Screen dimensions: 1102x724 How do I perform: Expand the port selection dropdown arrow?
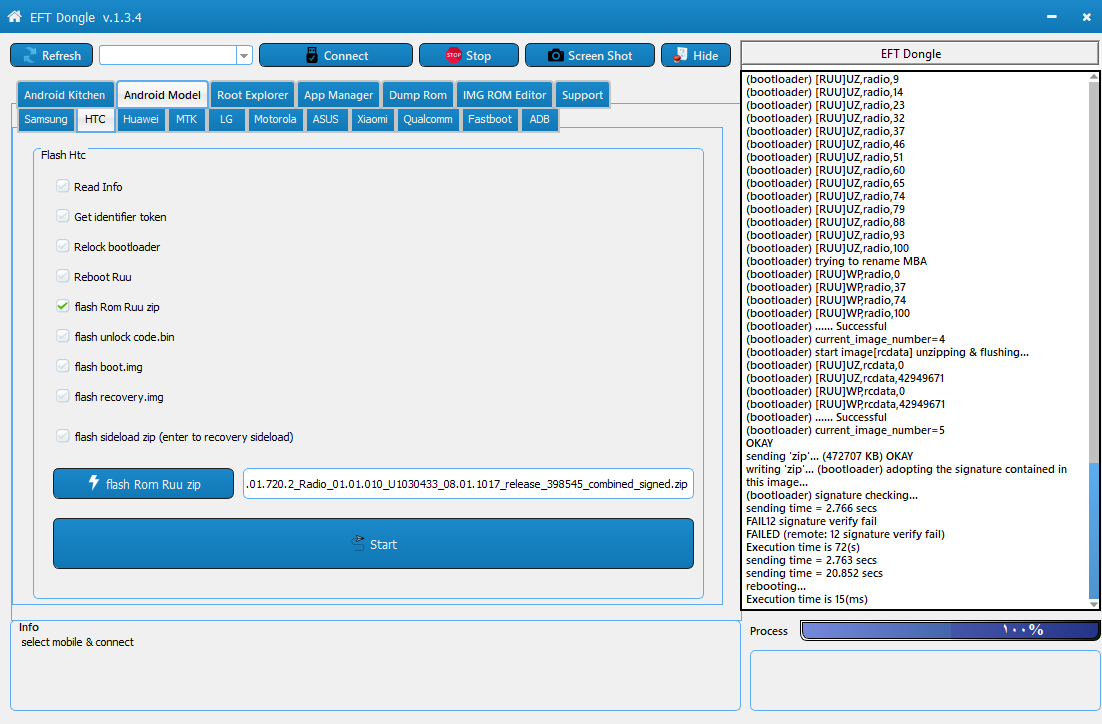(244, 56)
